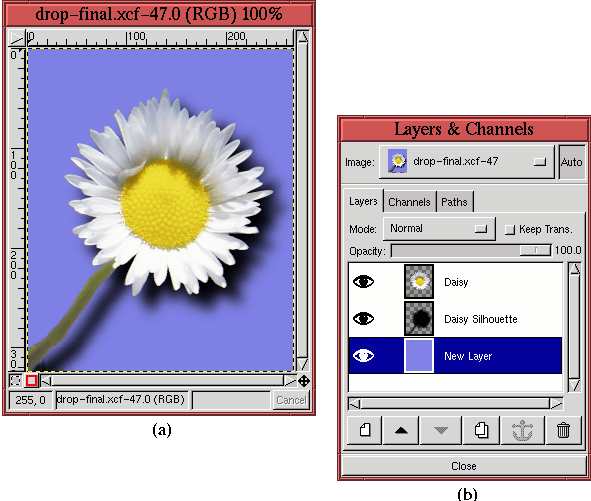This screenshot has height=501, width=591.
Task: Click the Auto button
Action: (571, 162)
